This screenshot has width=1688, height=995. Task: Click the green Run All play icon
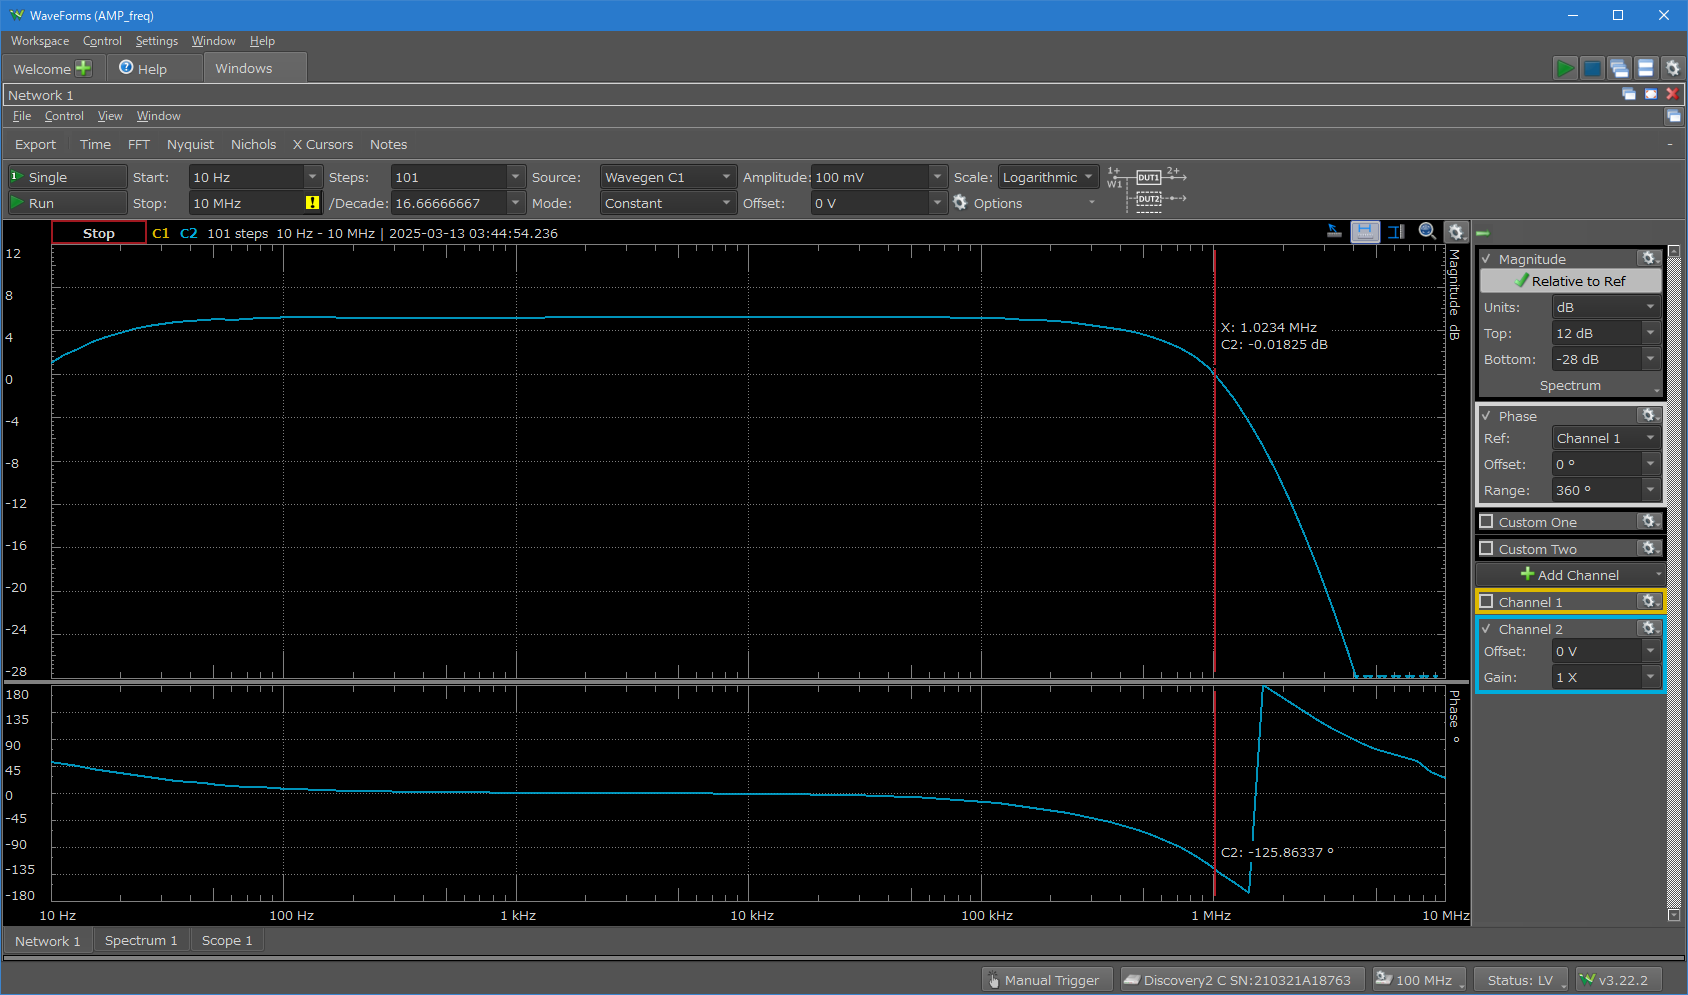point(1565,68)
